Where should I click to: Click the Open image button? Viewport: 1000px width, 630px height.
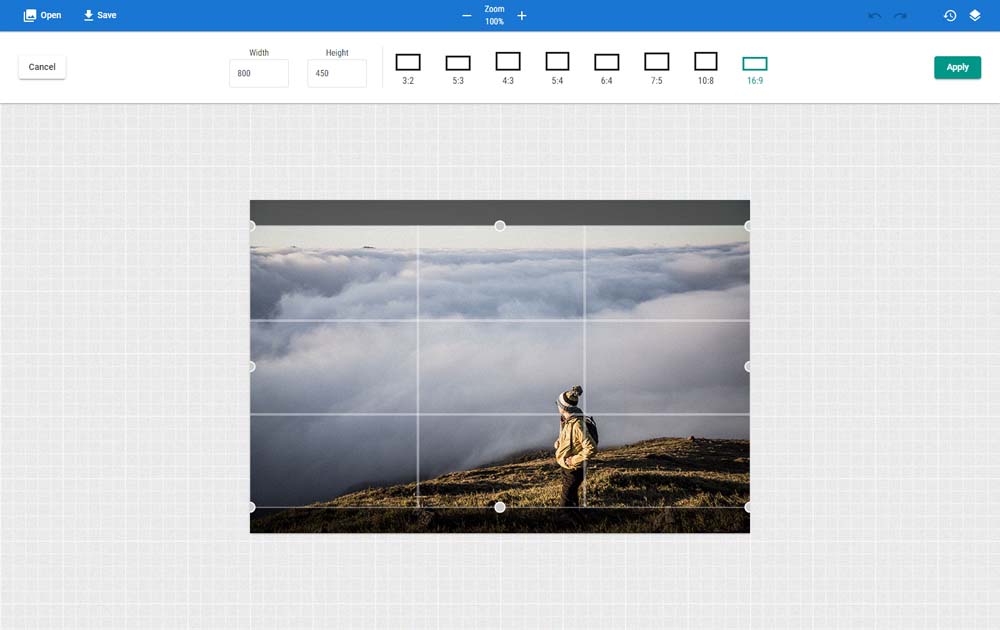[42, 15]
